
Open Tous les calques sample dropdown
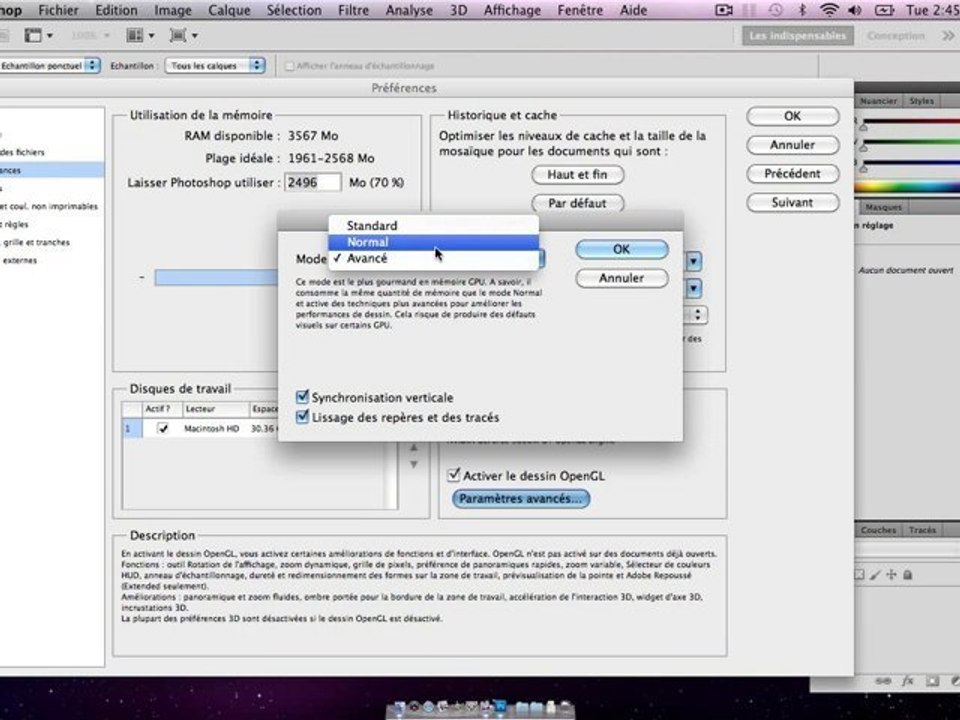(x=215, y=66)
